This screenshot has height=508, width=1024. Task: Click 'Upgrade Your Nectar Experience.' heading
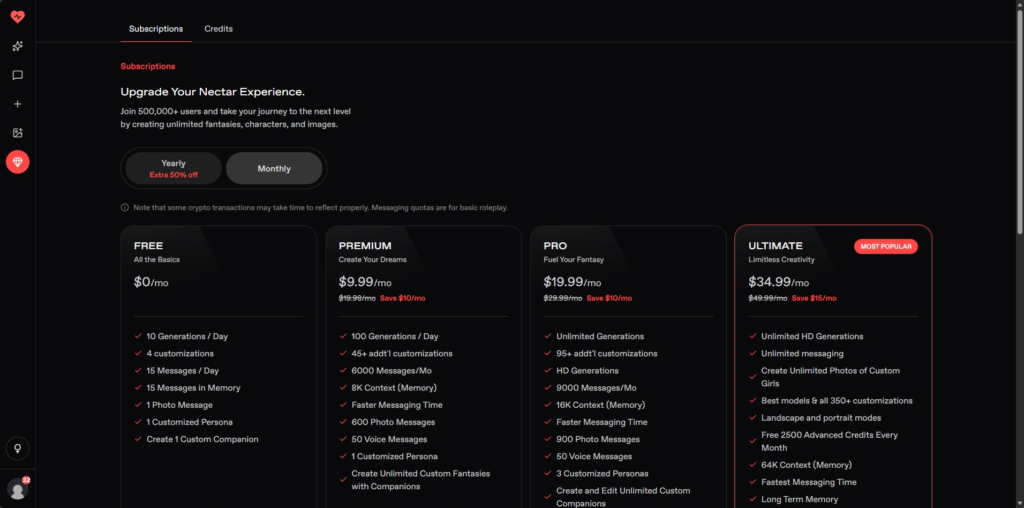212,92
